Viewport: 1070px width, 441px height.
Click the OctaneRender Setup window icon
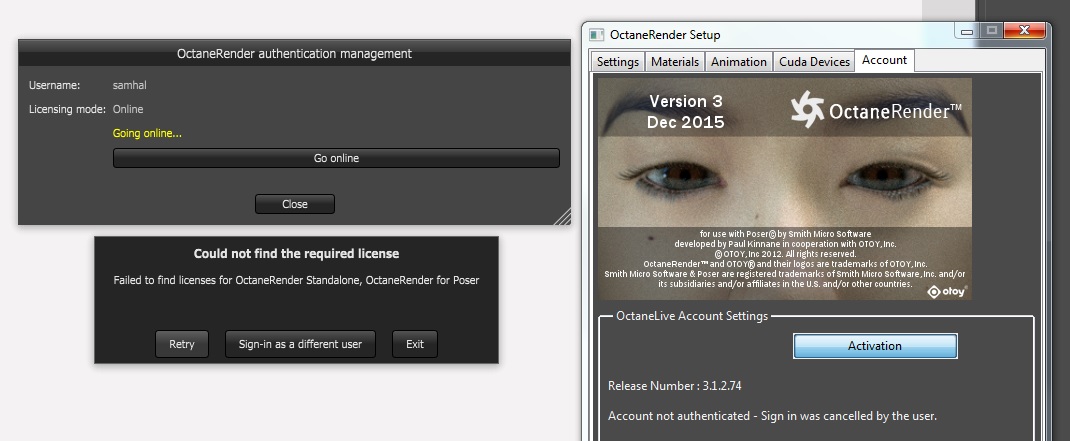[597, 35]
